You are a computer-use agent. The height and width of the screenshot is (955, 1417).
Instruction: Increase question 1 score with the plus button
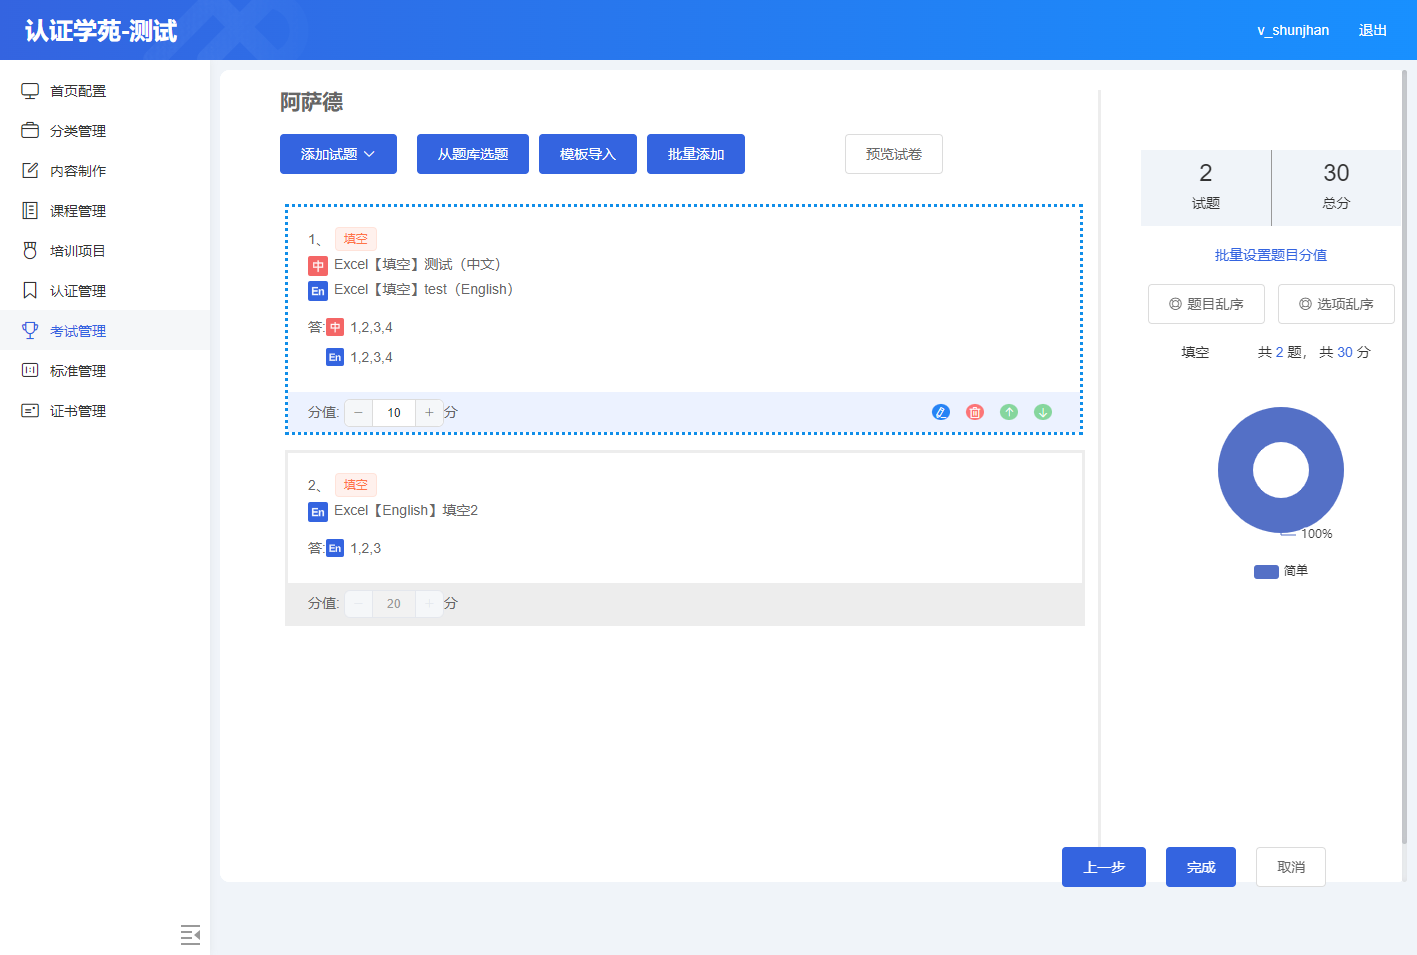tap(429, 412)
